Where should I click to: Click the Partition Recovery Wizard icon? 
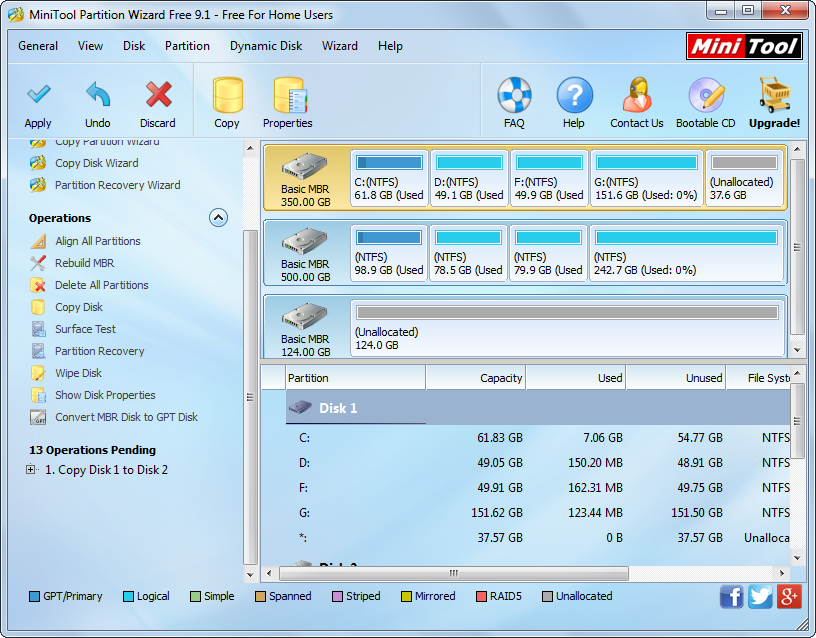coord(38,185)
